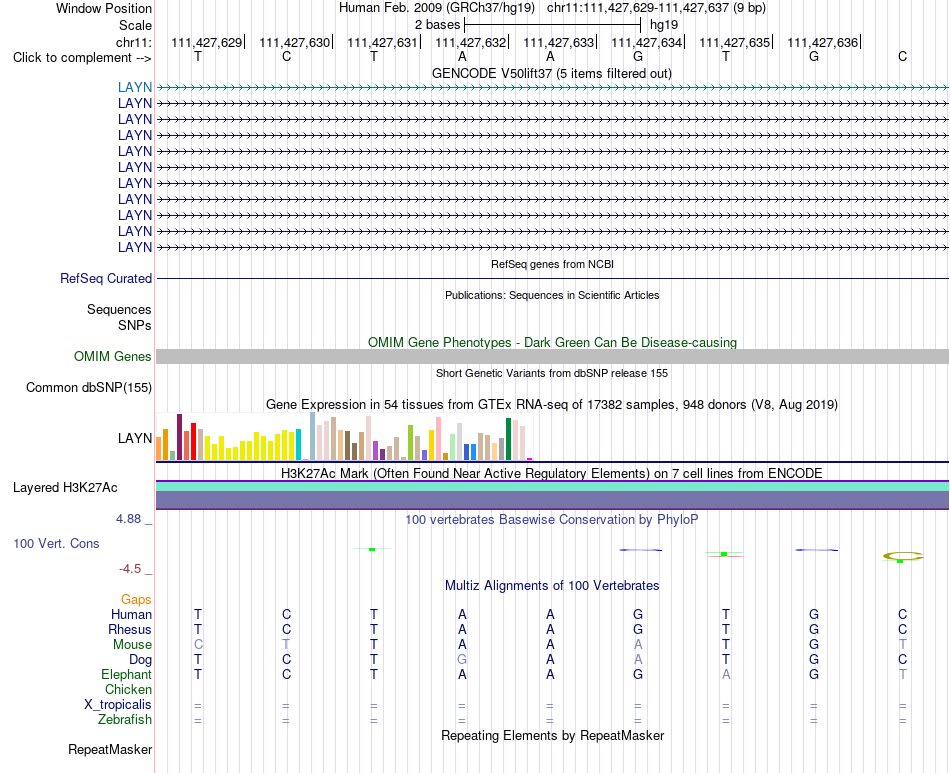Select the Human species label
Image resolution: width=950 pixels, height=773 pixels.
click(131, 614)
